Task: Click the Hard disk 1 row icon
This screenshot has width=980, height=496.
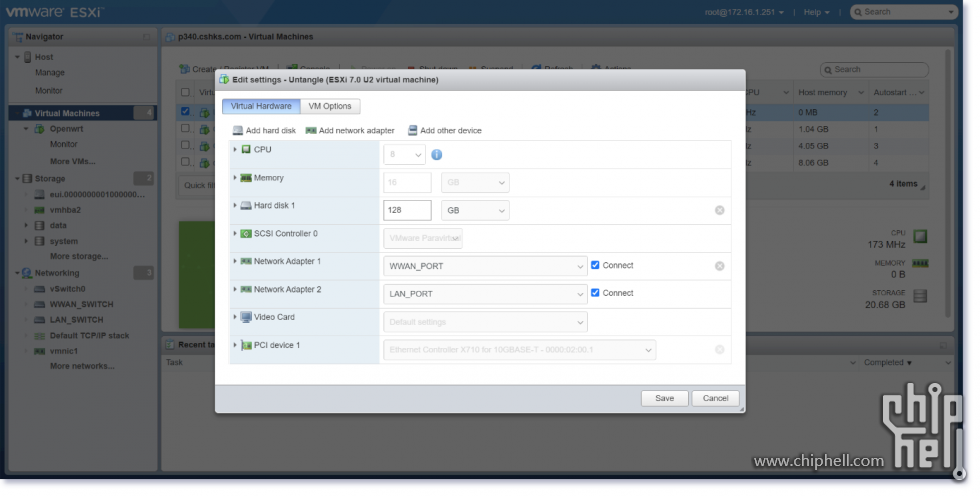Action: coord(246,206)
